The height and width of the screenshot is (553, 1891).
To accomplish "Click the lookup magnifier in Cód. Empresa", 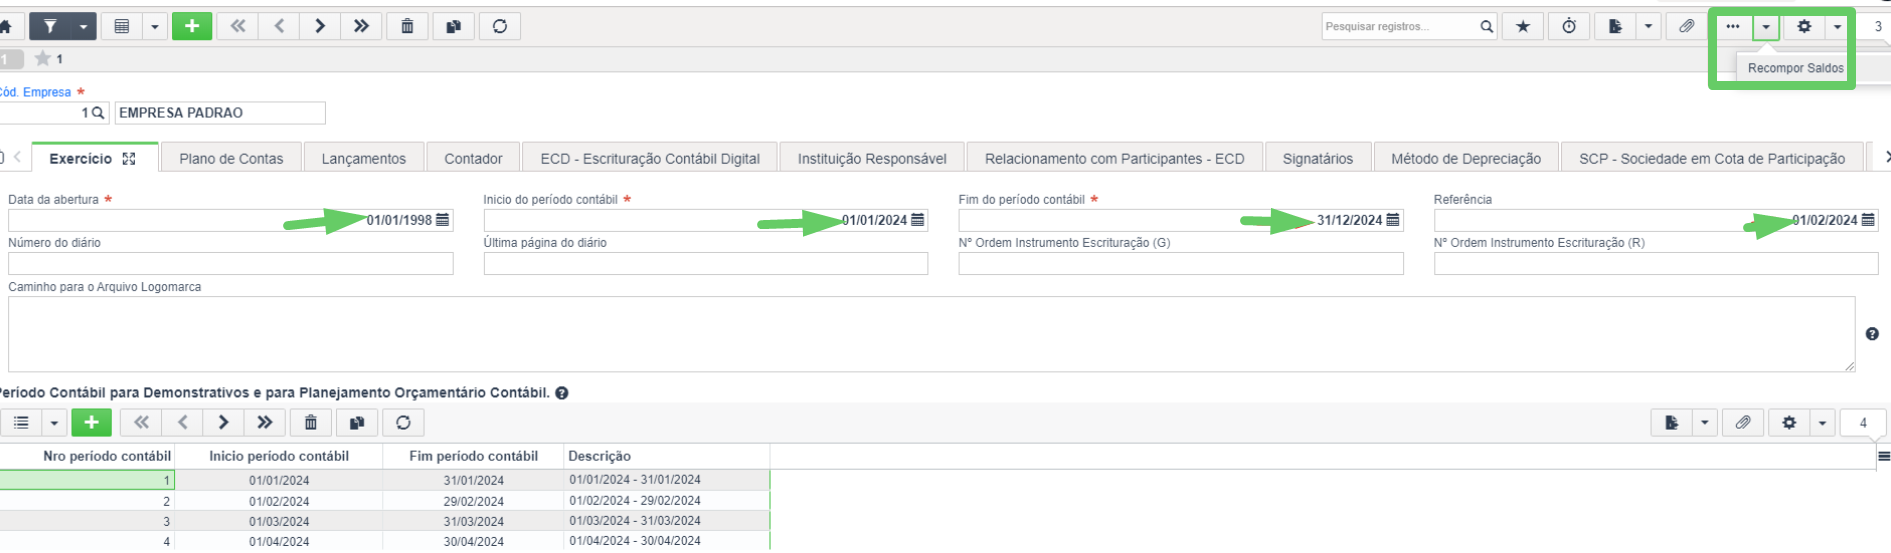I will (98, 113).
